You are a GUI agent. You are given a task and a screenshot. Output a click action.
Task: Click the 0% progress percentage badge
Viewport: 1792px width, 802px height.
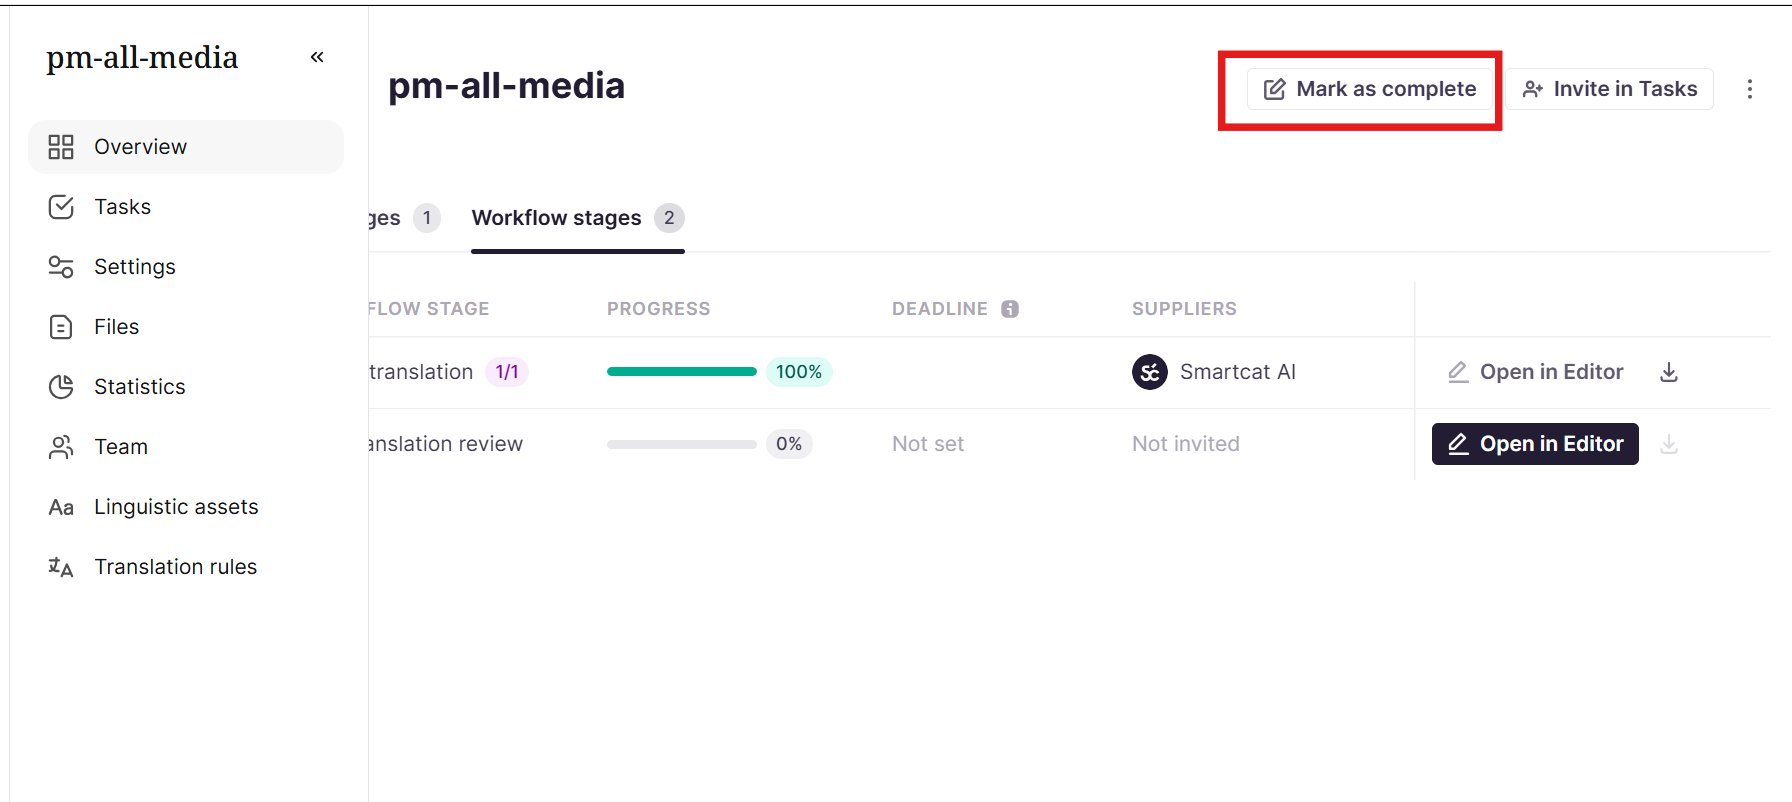789,444
